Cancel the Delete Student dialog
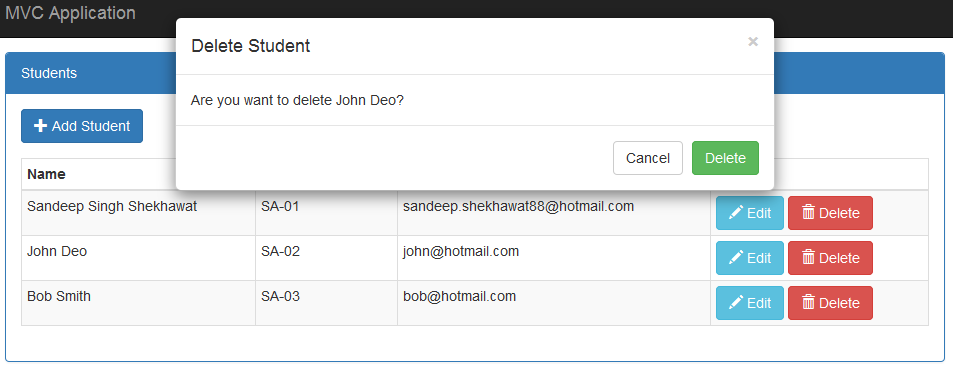The width and height of the screenshot is (953, 367). pos(648,158)
